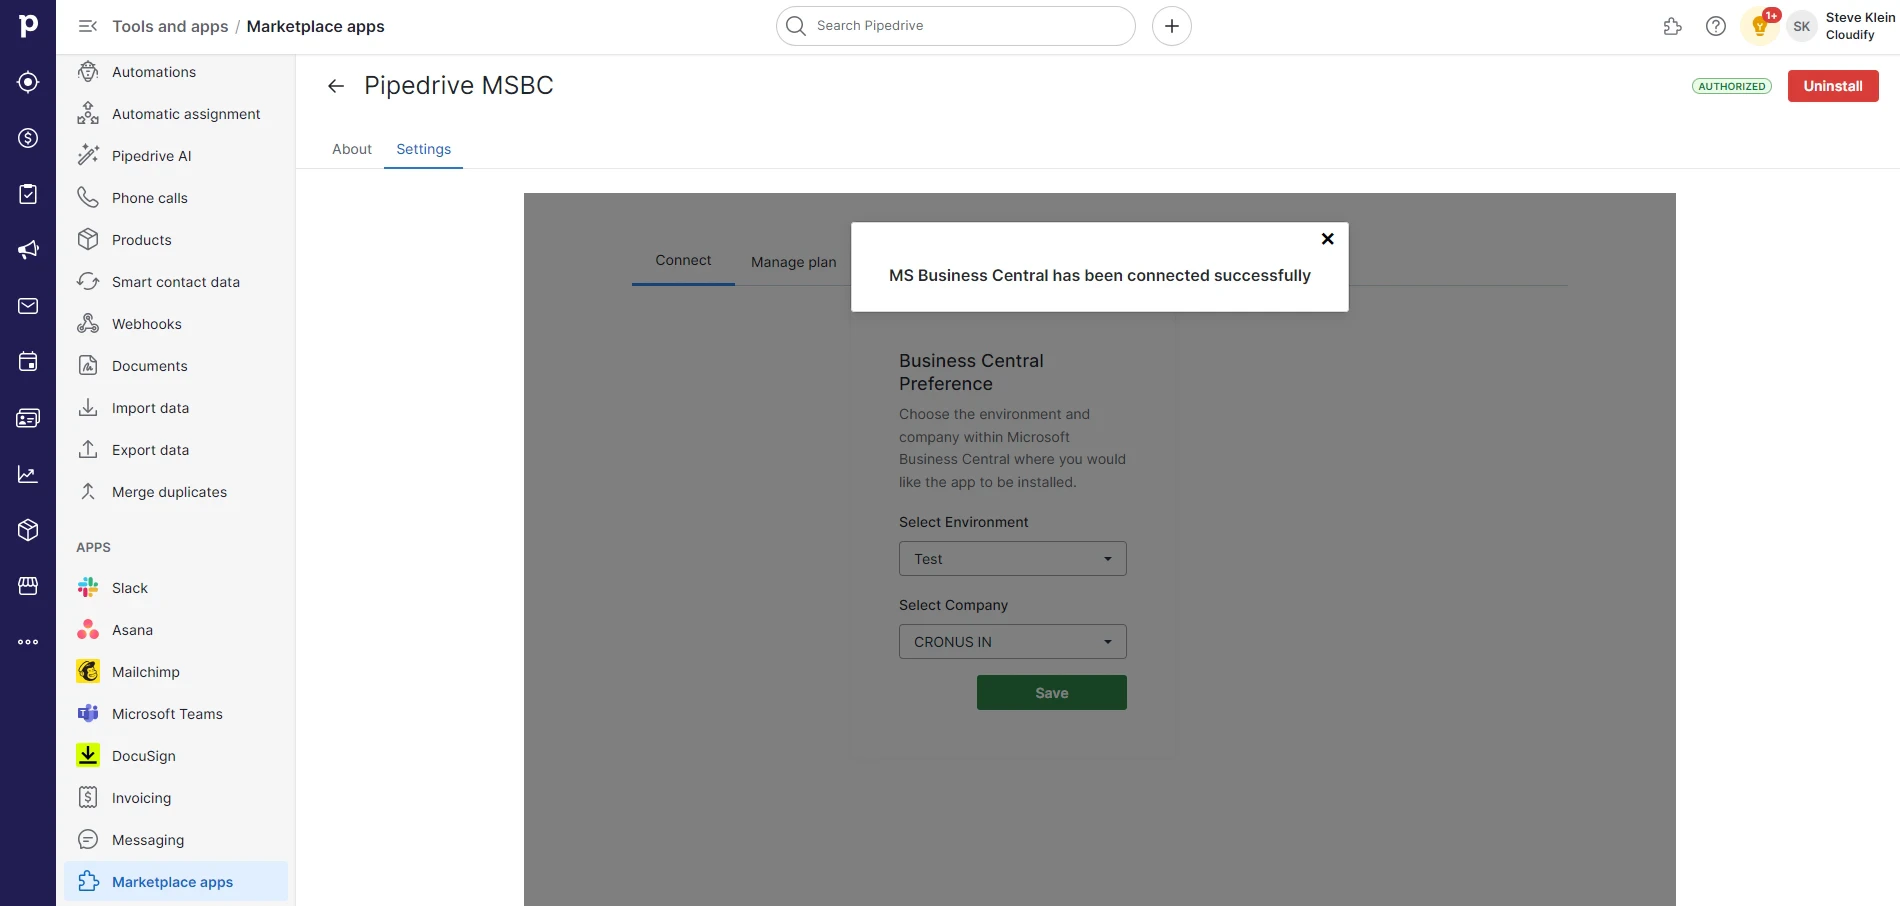Open the SK user avatar menu
1900x906 pixels.
(1802, 27)
